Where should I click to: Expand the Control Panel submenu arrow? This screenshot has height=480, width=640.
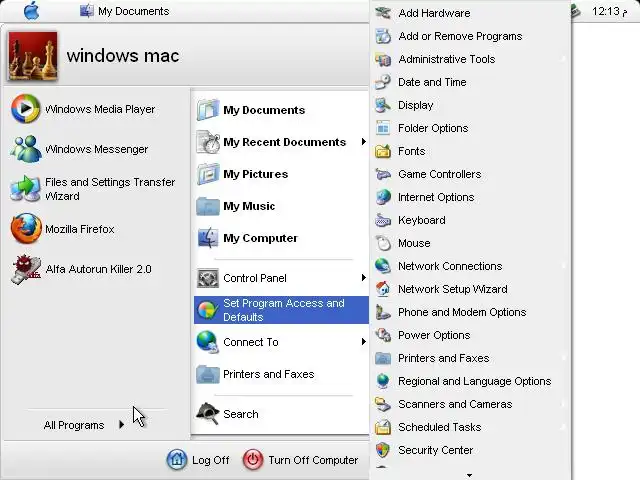click(x=363, y=278)
